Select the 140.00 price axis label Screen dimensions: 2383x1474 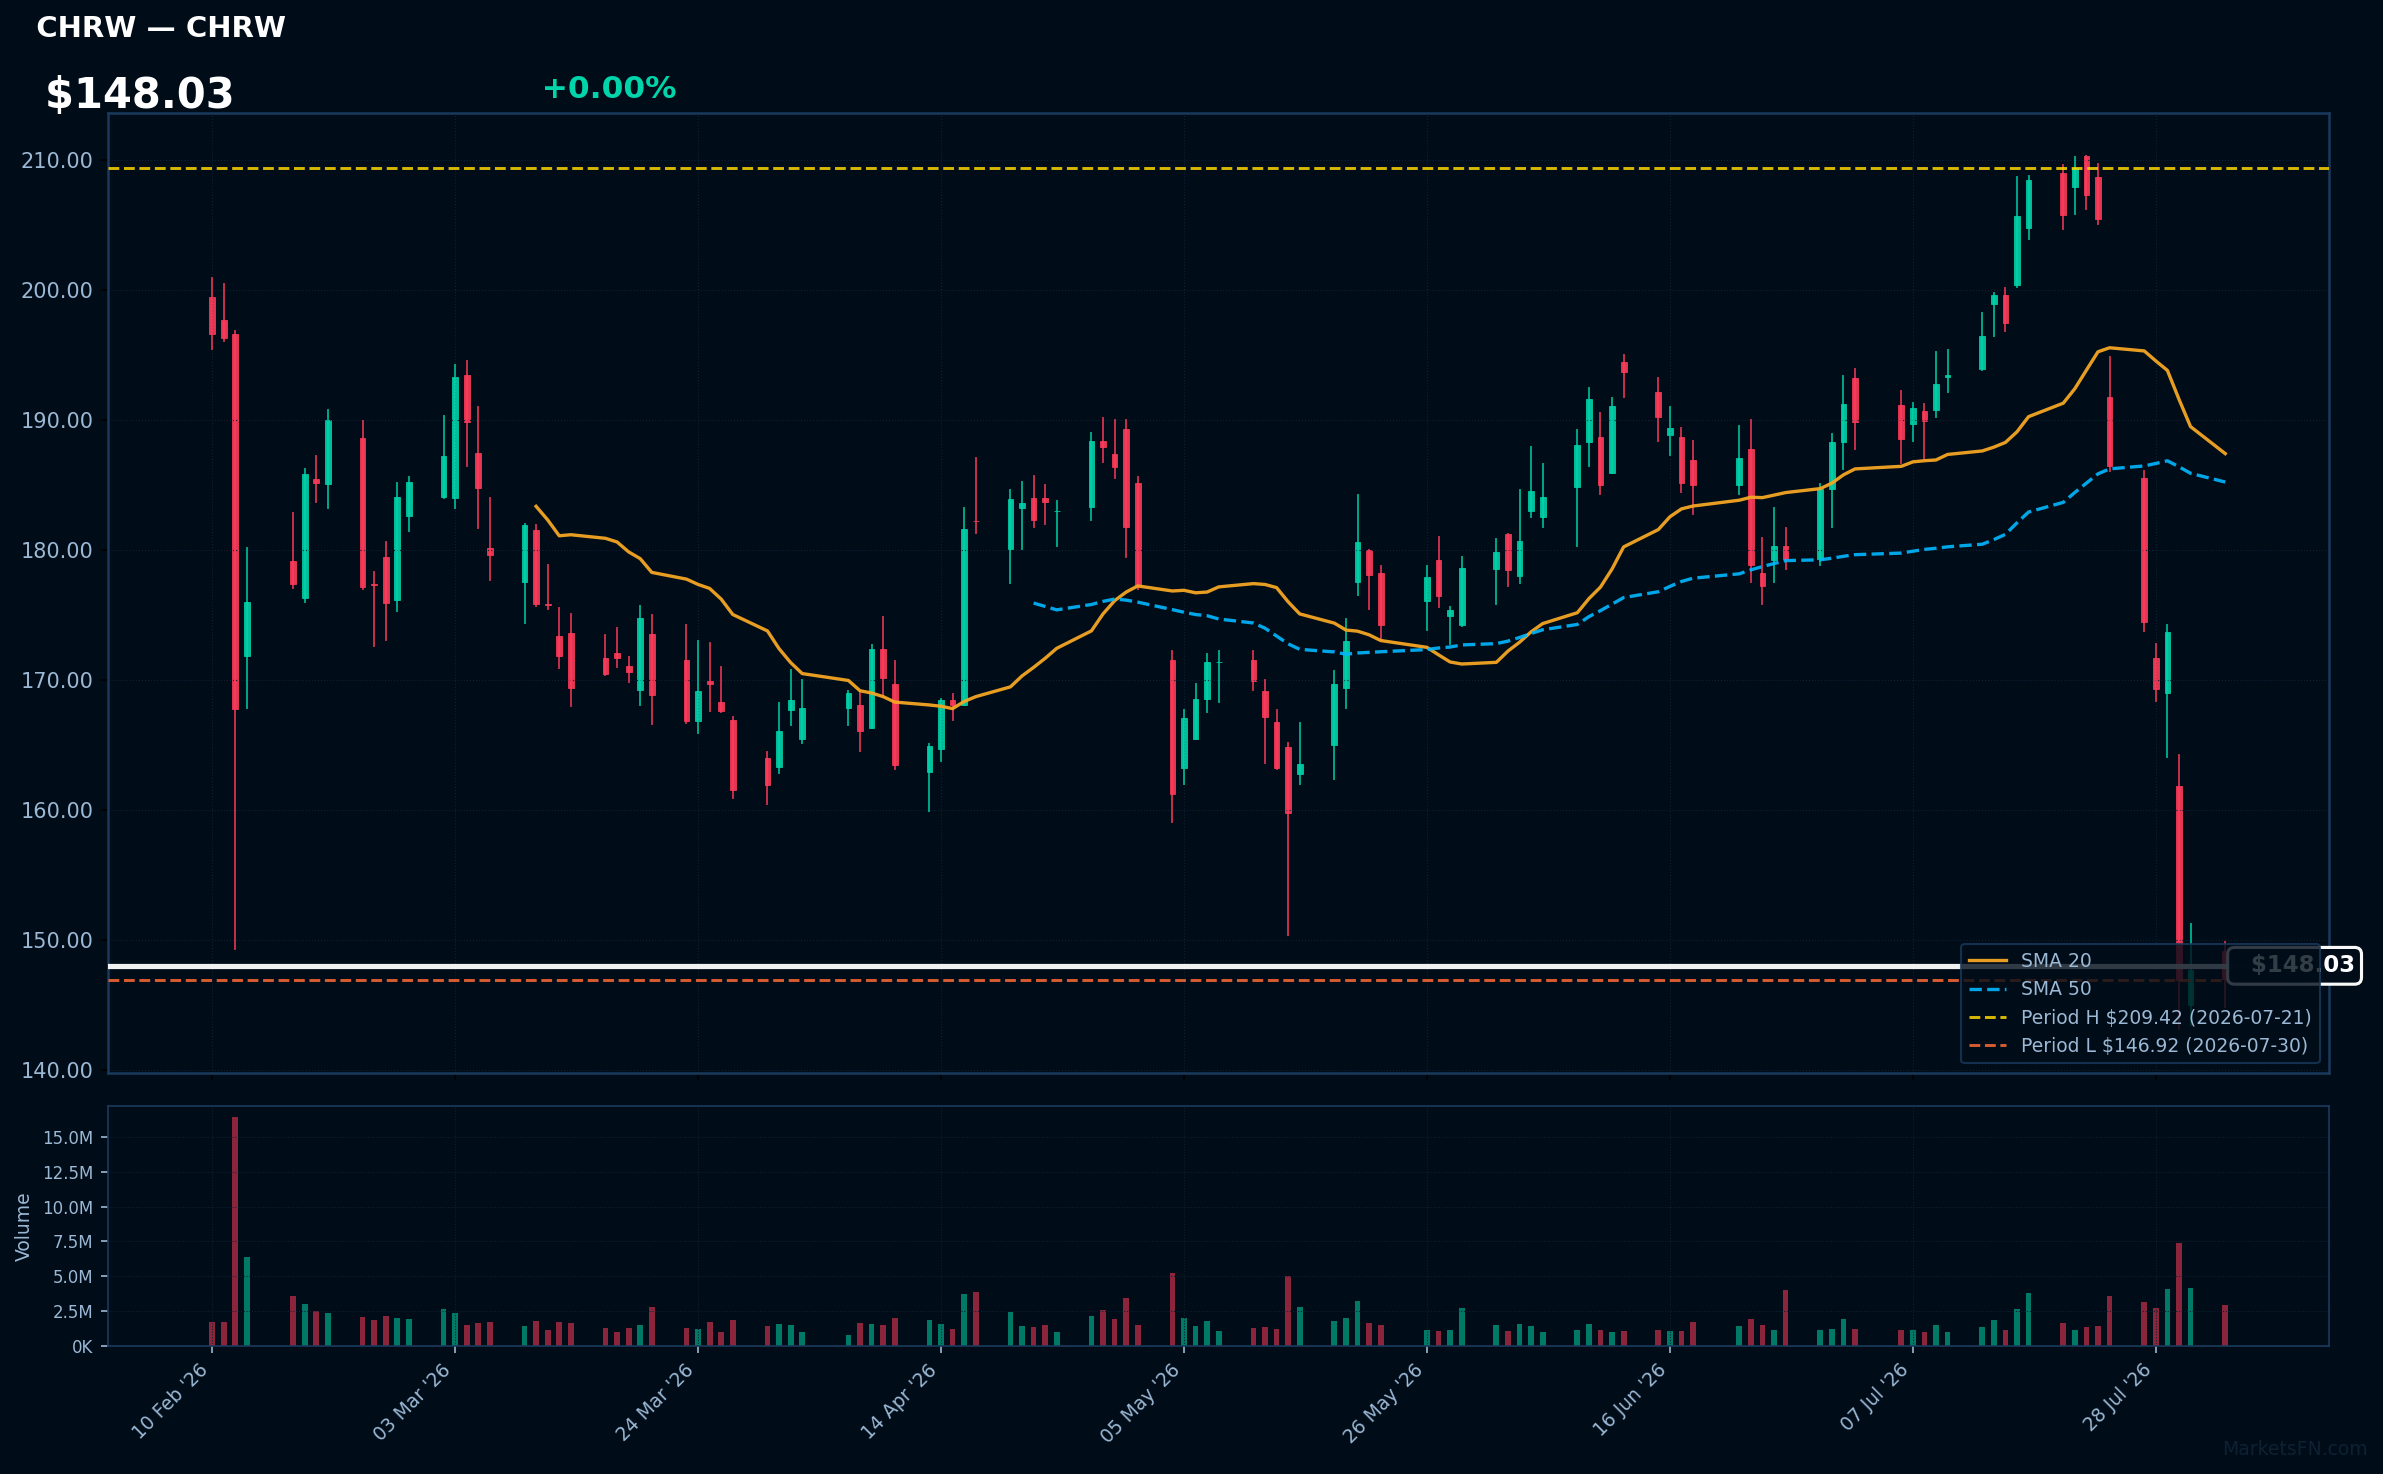[x=57, y=1071]
